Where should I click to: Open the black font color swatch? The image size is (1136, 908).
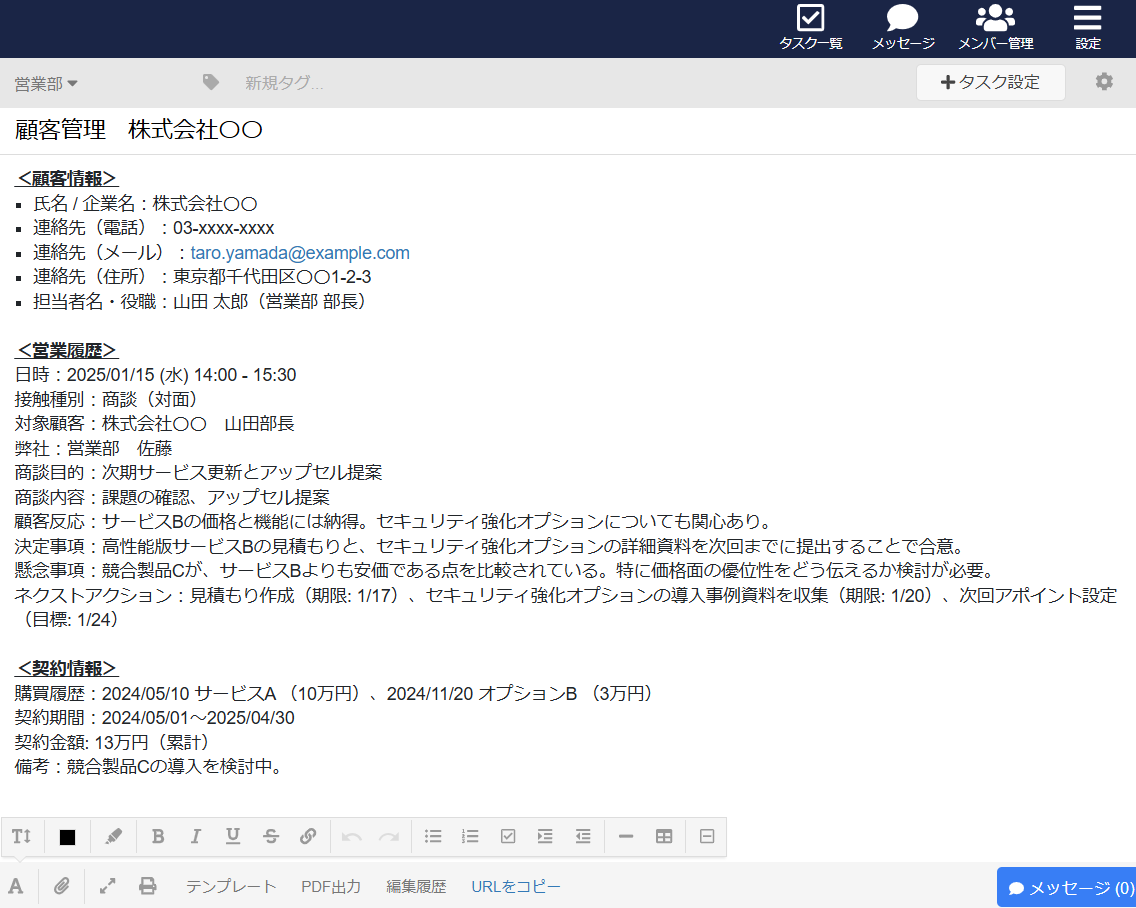(66, 836)
